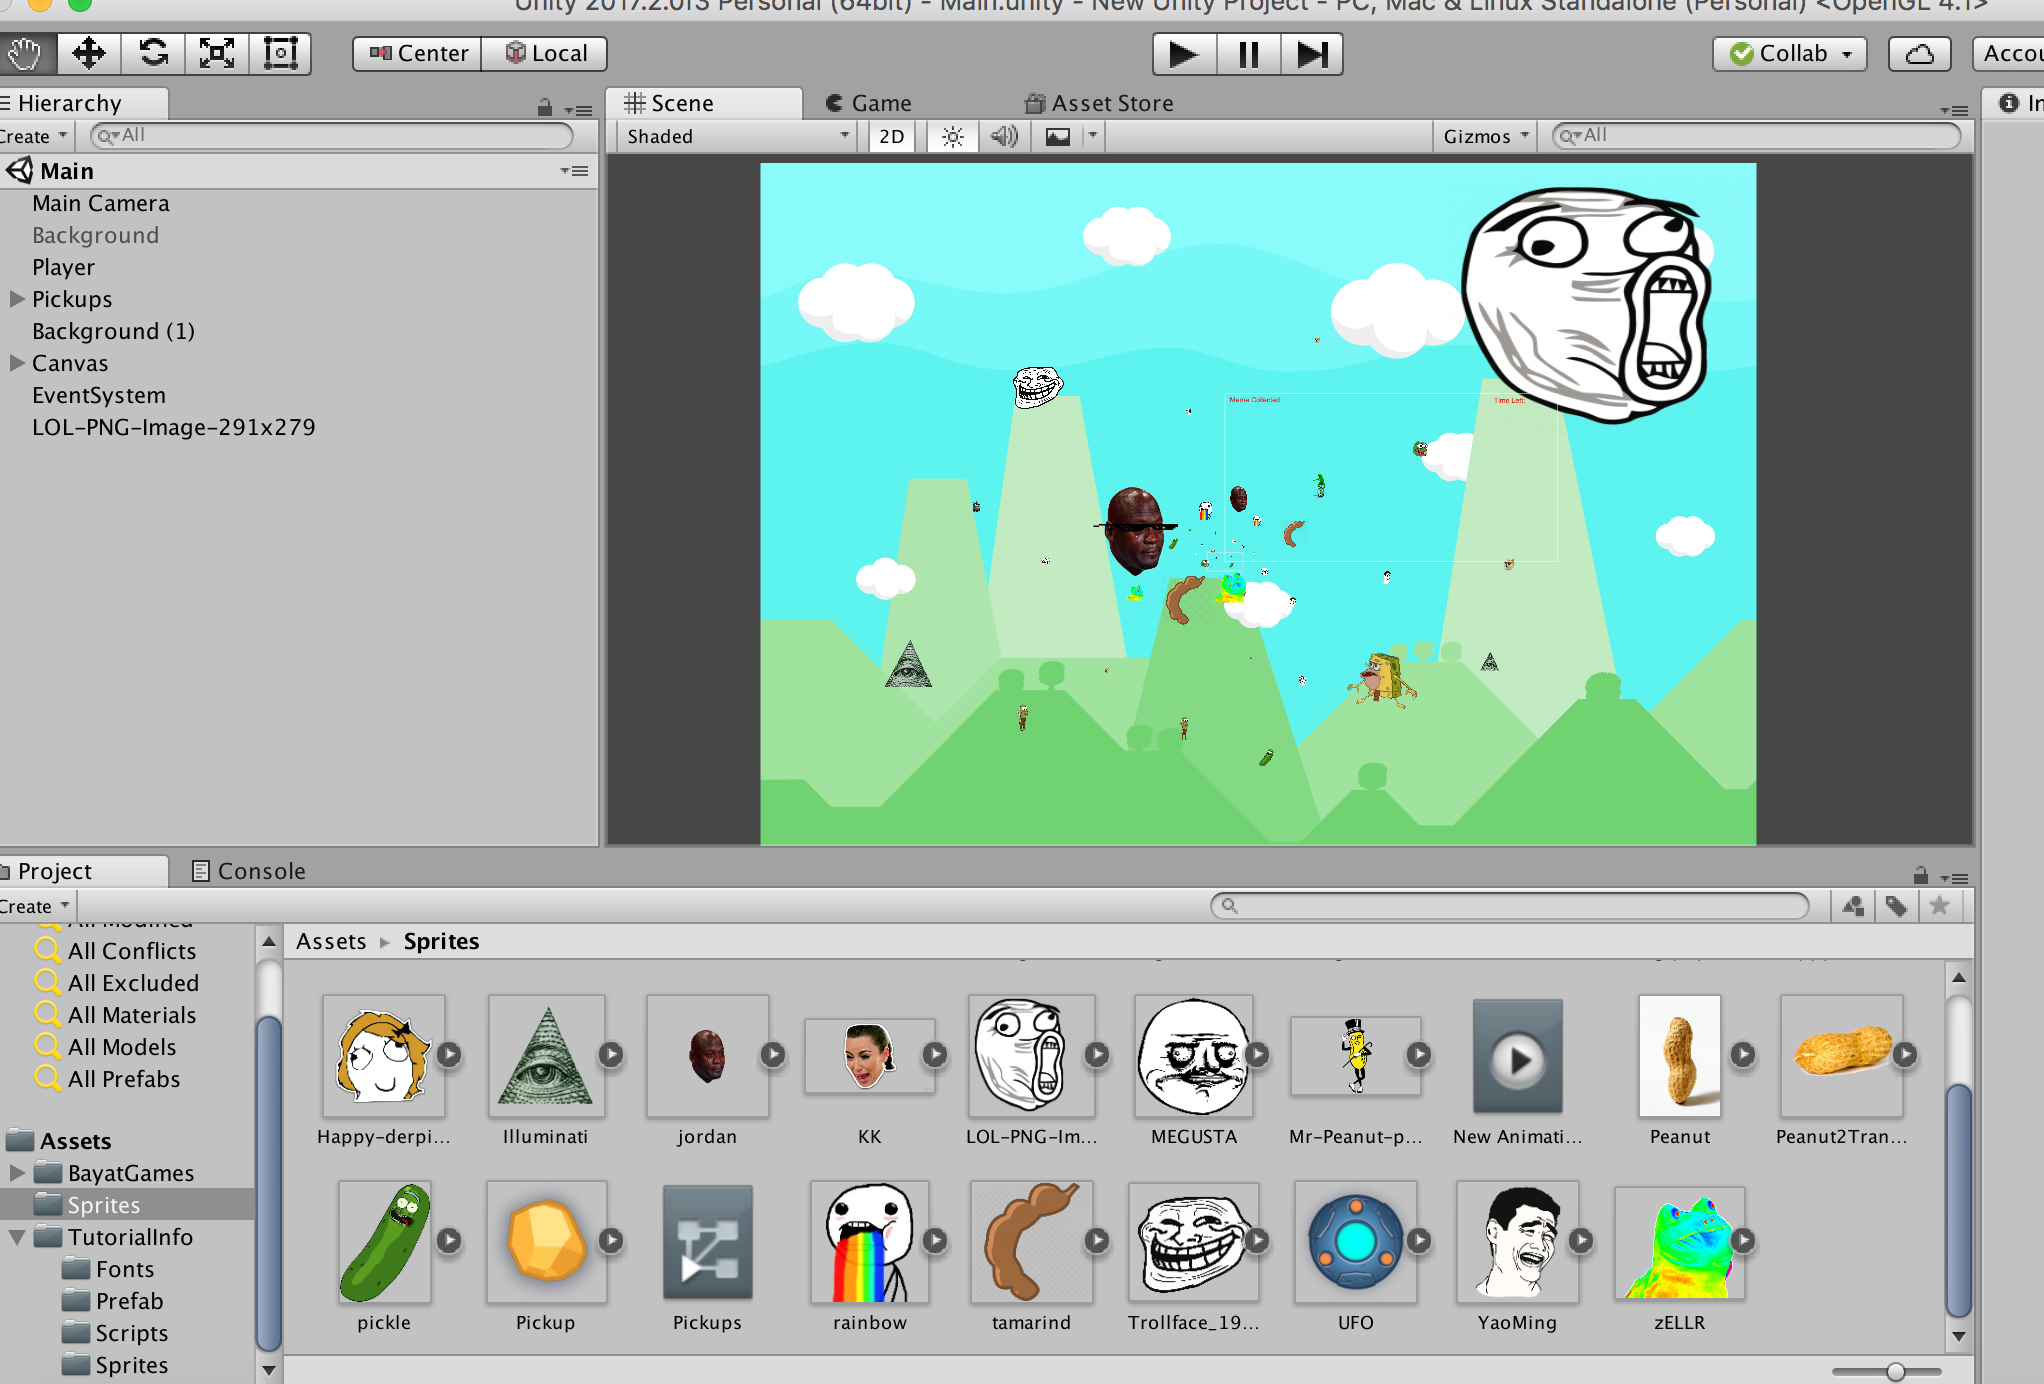The width and height of the screenshot is (2044, 1384).
Task: Open the Shaded draw mode dropdown
Action: (x=737, y=137)
